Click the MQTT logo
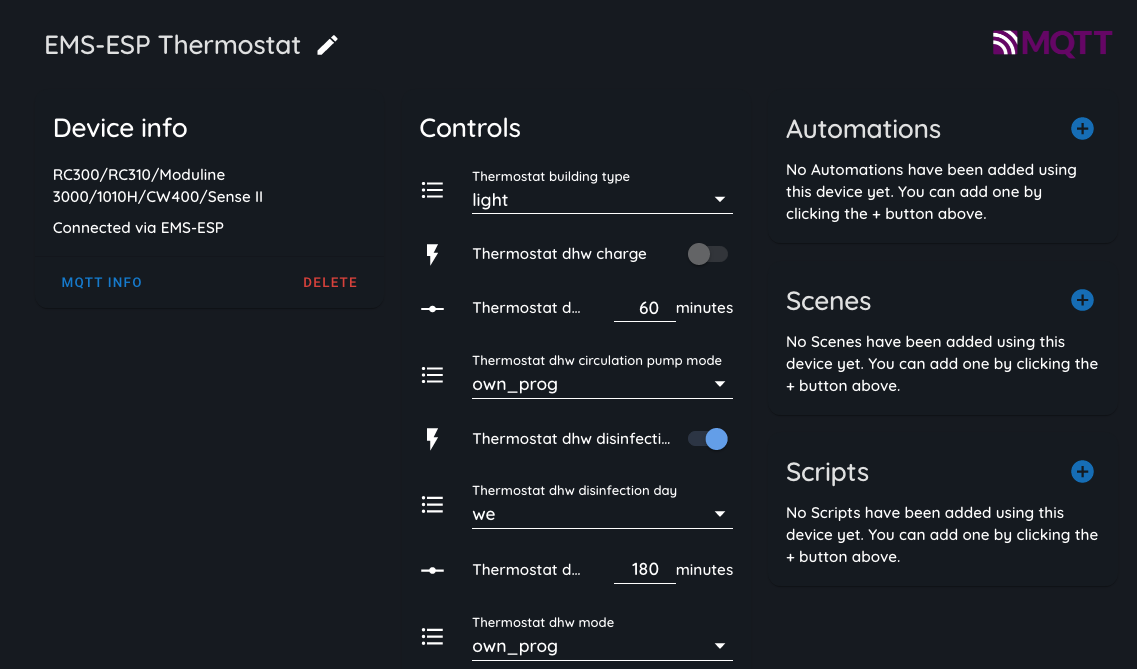 pos(1052,43)
